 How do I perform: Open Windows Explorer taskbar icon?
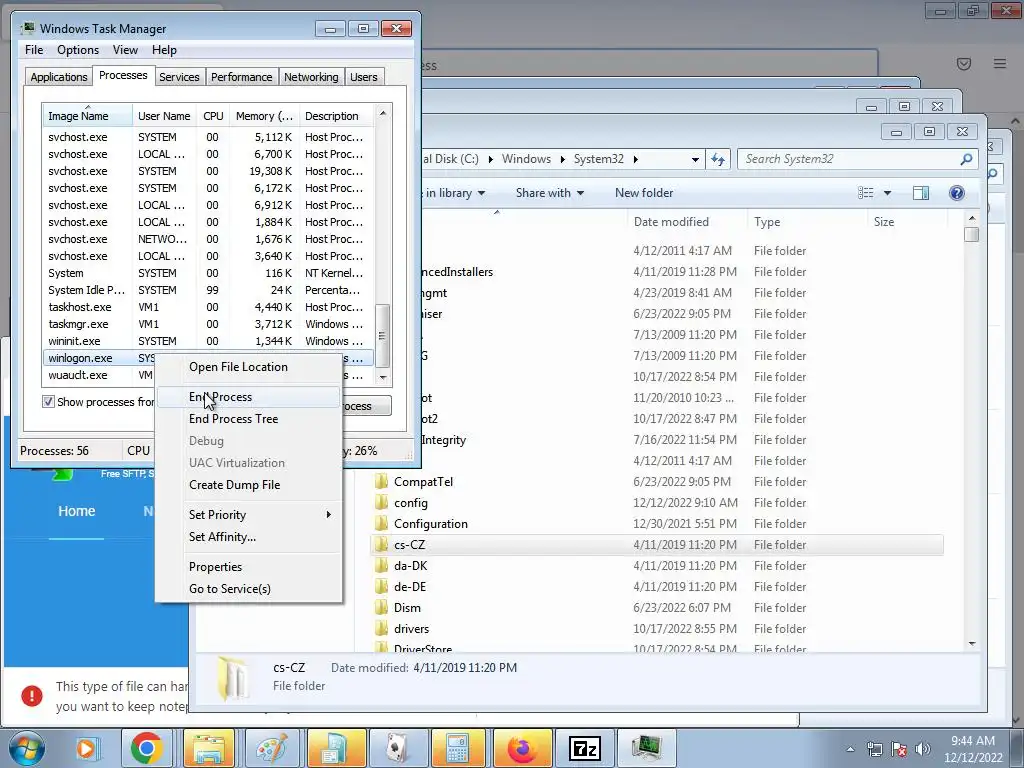(208, 748)
